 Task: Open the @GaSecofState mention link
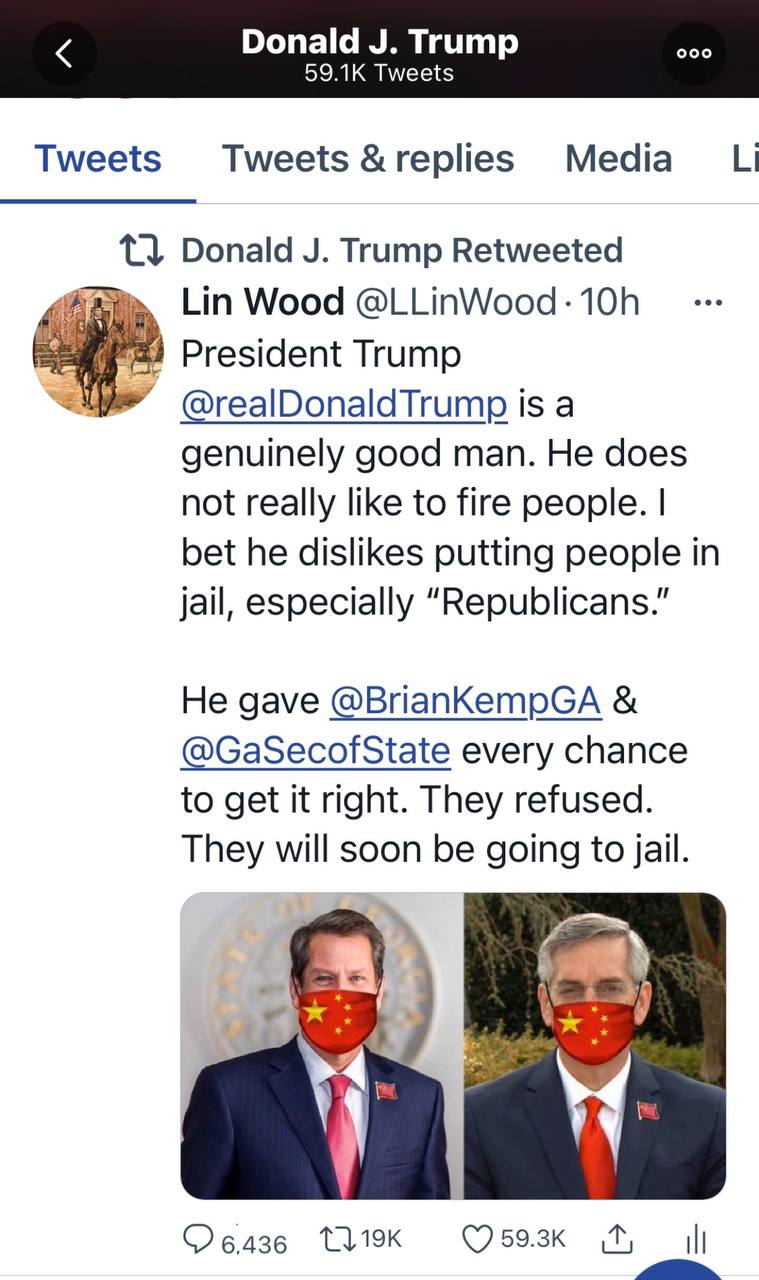[316, 750]
